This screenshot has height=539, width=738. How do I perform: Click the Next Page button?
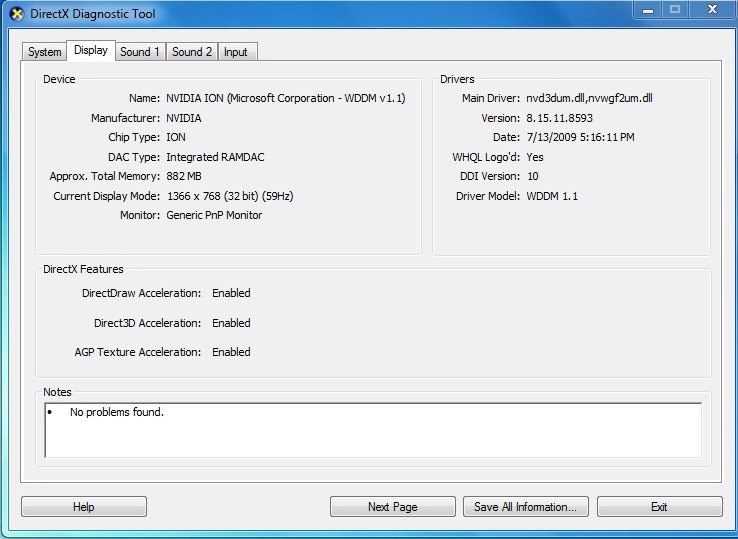pyautogui.click(x=393, y=507)
